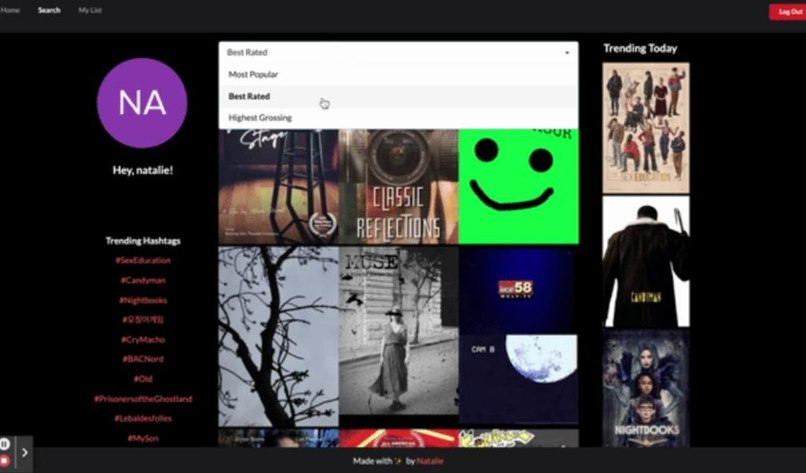The image size is (806, 473).
Task: Open the Candyman trending poster
Action: pyautogui.click(x=646, y=261)
